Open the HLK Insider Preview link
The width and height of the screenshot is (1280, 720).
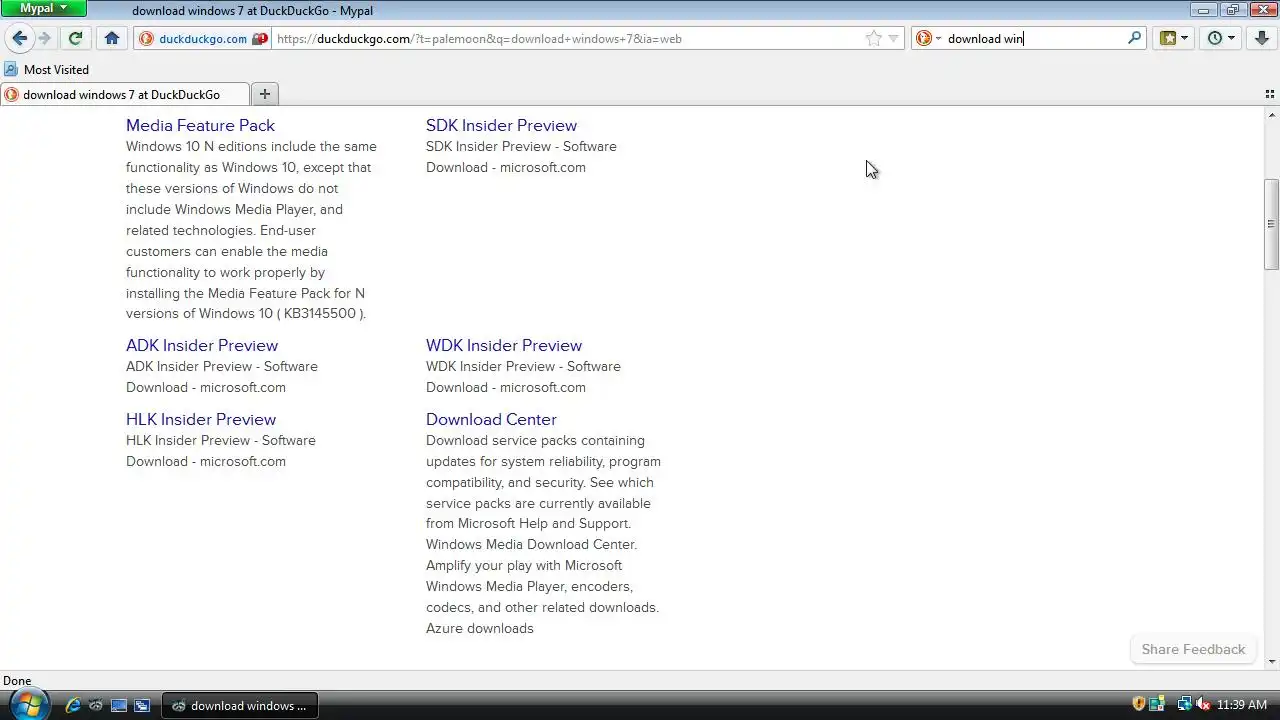coord(201,419)
